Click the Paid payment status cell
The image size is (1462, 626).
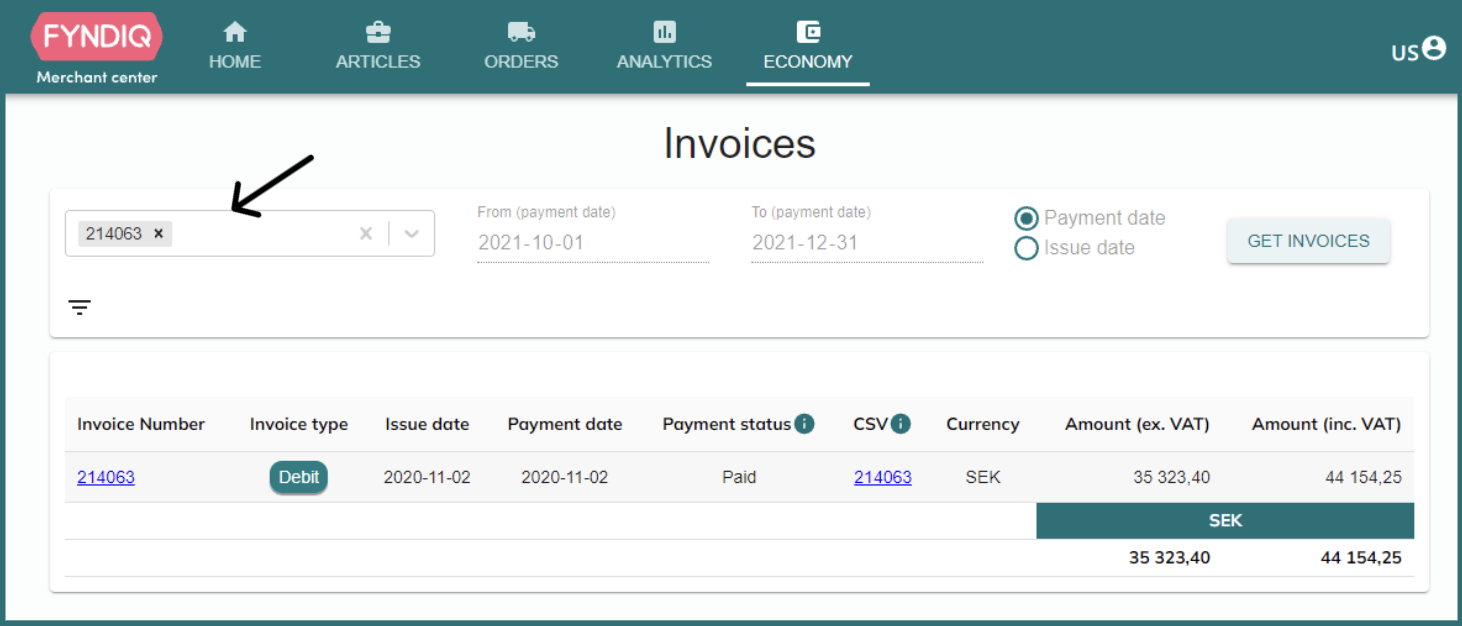click(x=739, y=477)
